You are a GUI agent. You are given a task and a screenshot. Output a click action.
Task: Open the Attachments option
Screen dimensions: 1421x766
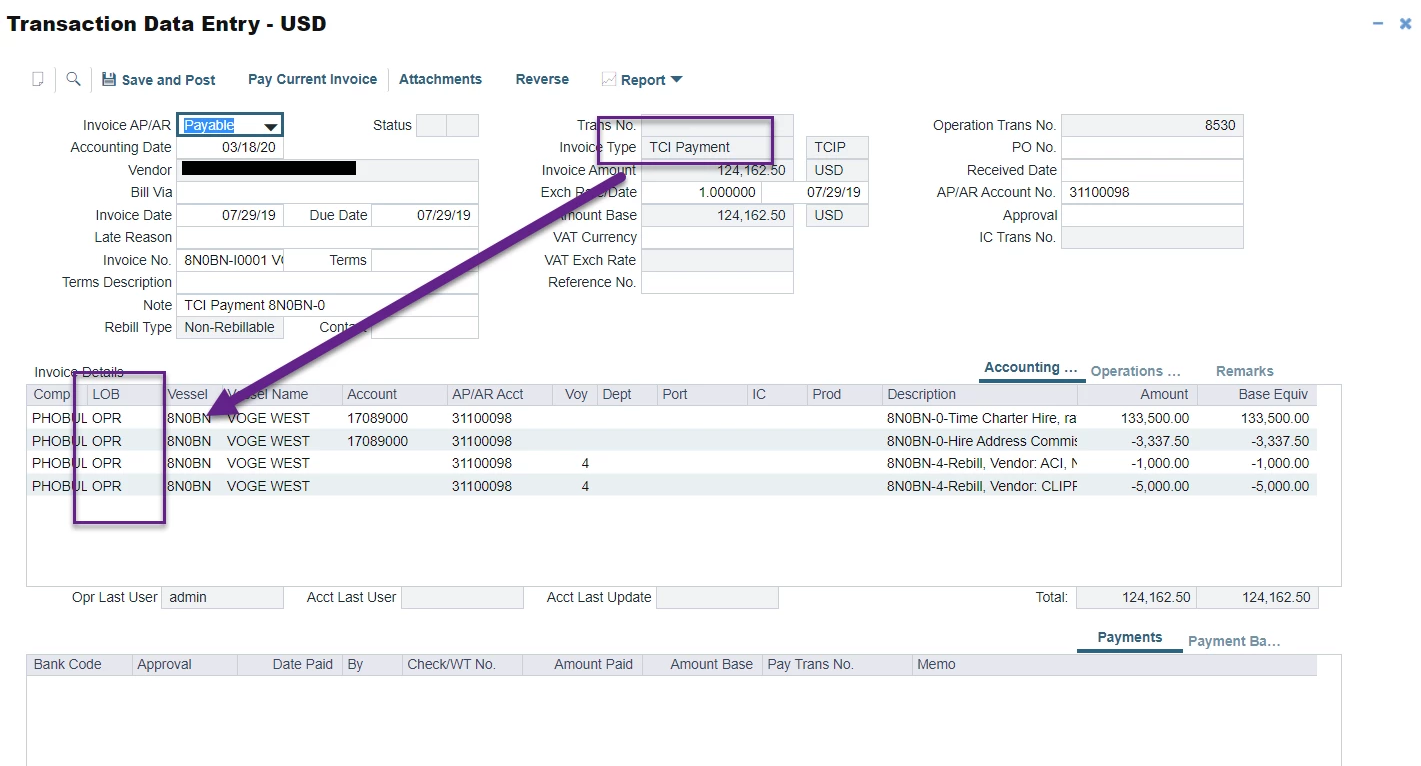tap(440, 80)
